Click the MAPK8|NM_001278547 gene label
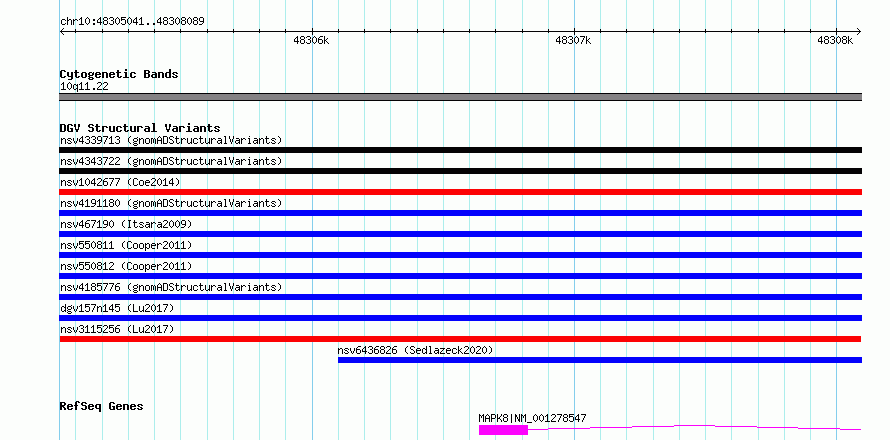 [x=532, y=418]
